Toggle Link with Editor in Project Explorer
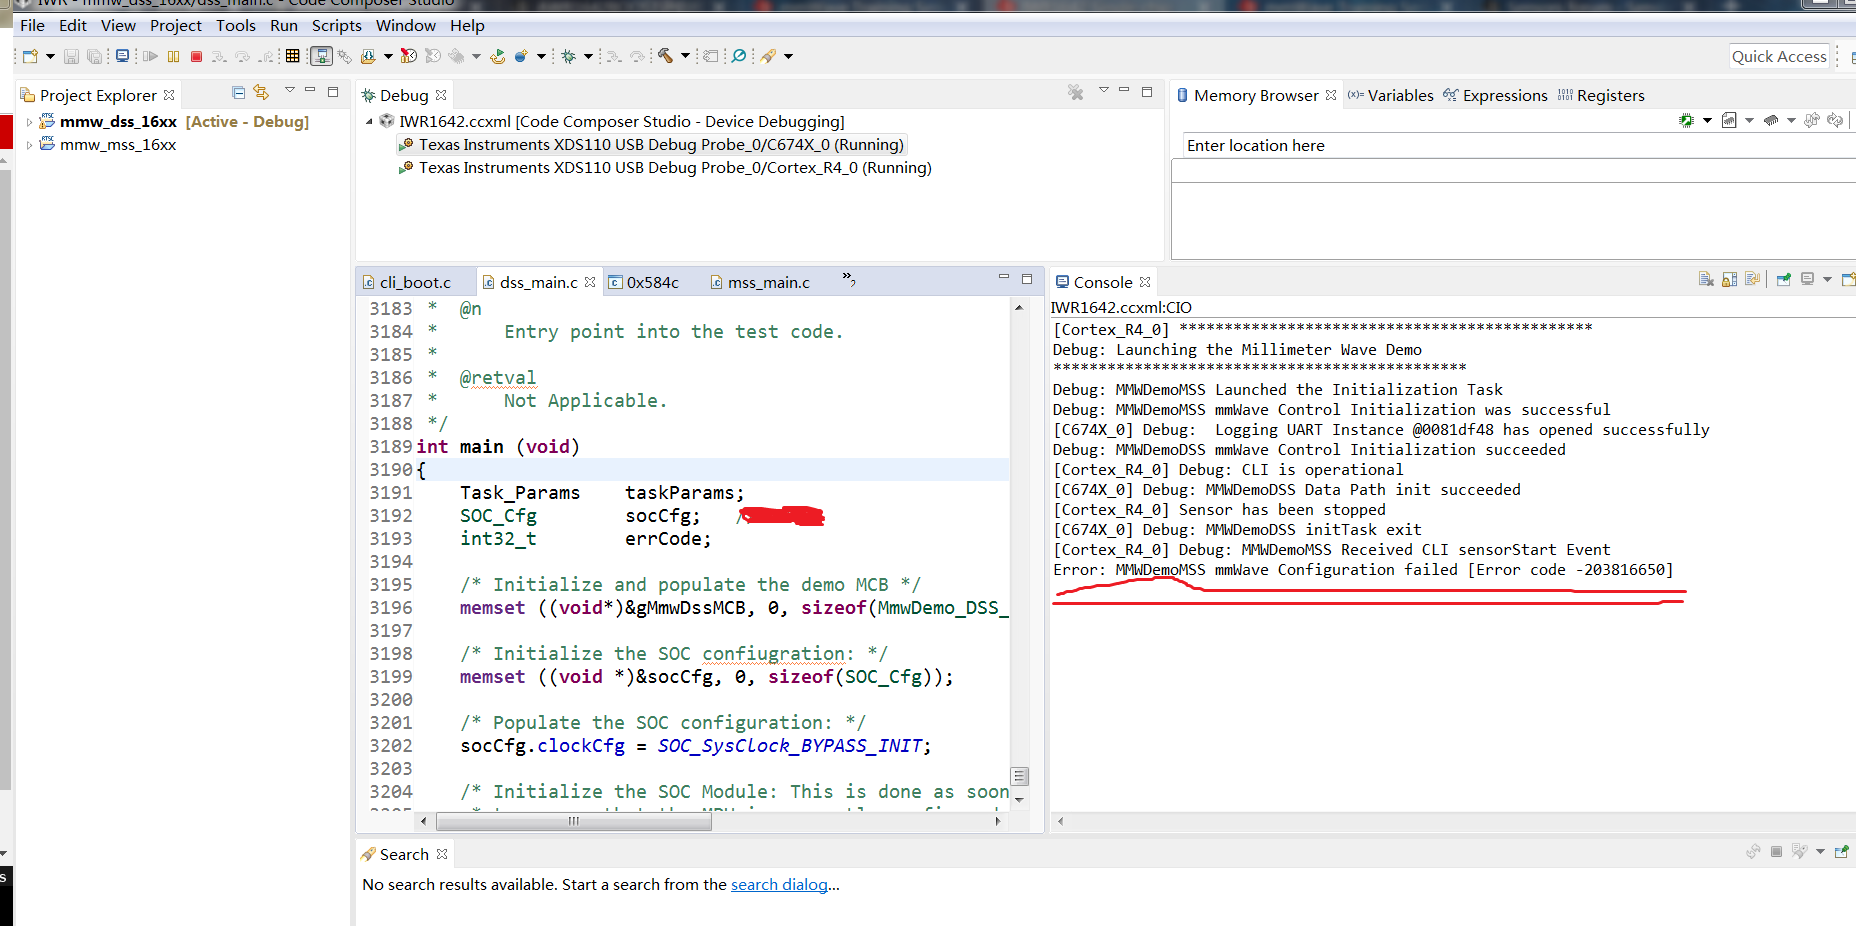 [x=261, y=93]
